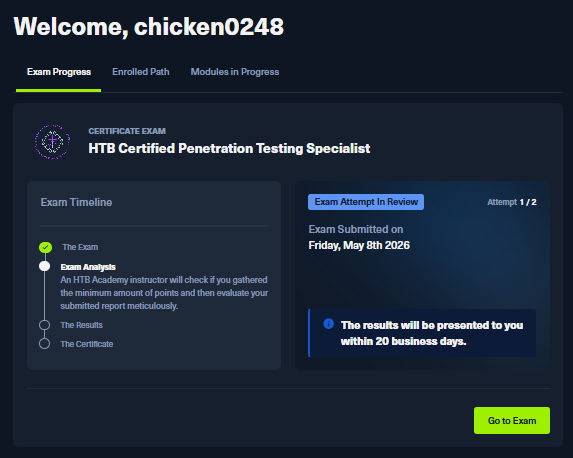Click the Attempt 1 / 2 counter
Screen dimensions: 573x458
[x=512, y=202]
